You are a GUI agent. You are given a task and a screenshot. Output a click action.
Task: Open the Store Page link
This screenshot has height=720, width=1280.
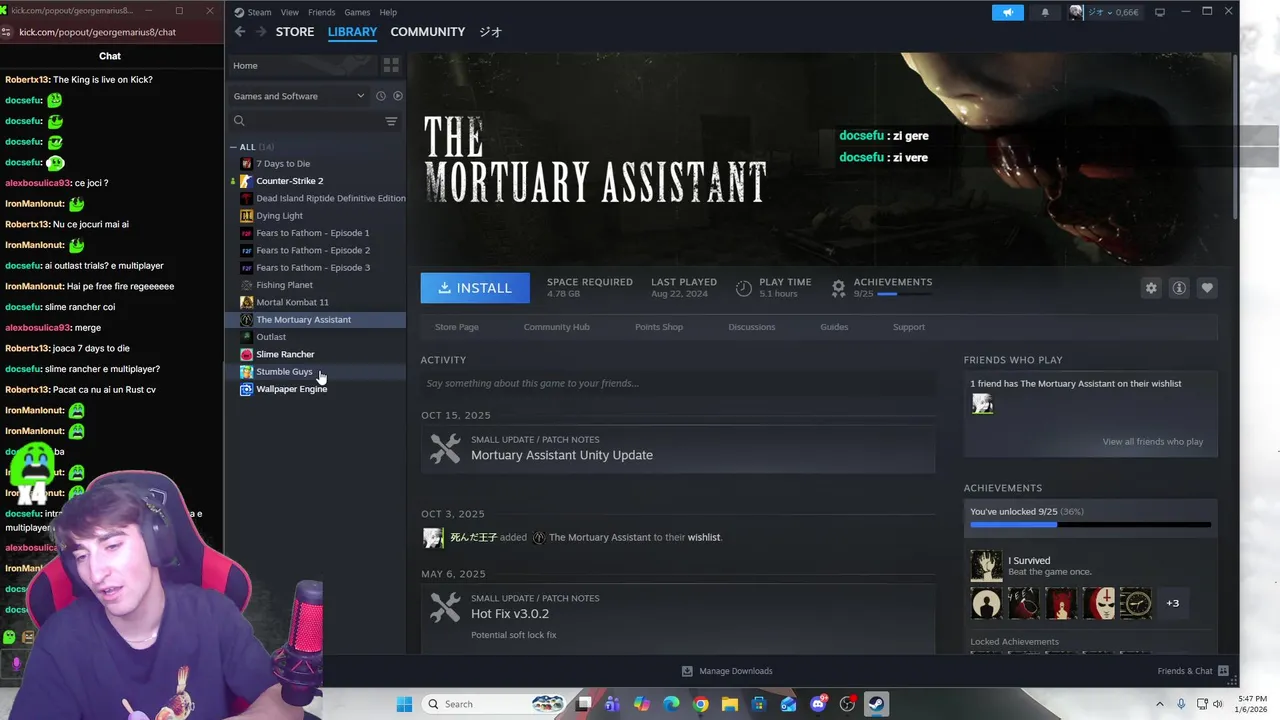pyautogui.click(x=457, y=327)
